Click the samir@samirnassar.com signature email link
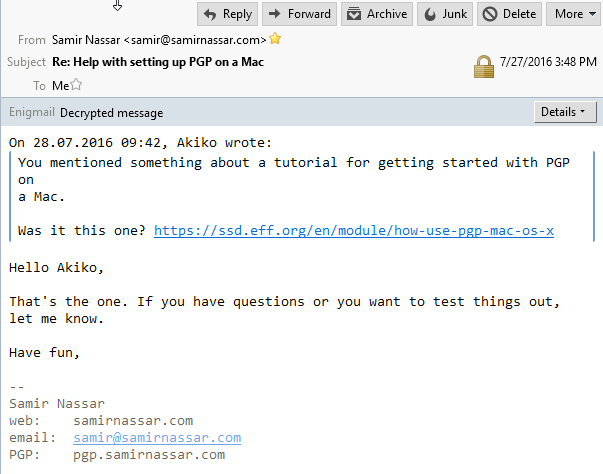Image resolution: width=603 pixels, height=474 pixels. [x=157, y=438]
